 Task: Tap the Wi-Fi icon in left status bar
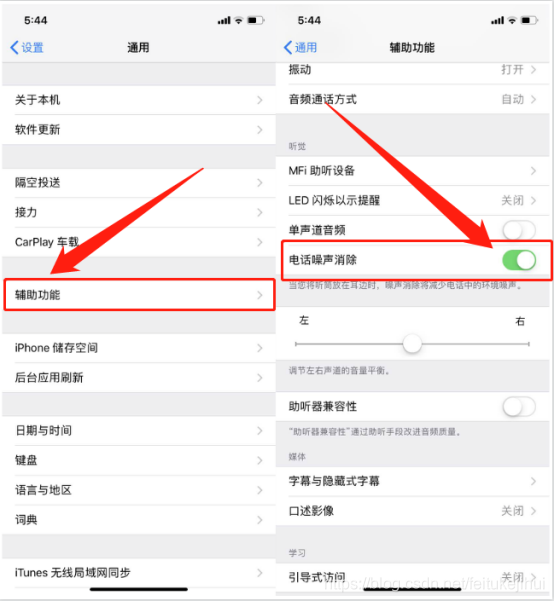[x=238, y=20]
